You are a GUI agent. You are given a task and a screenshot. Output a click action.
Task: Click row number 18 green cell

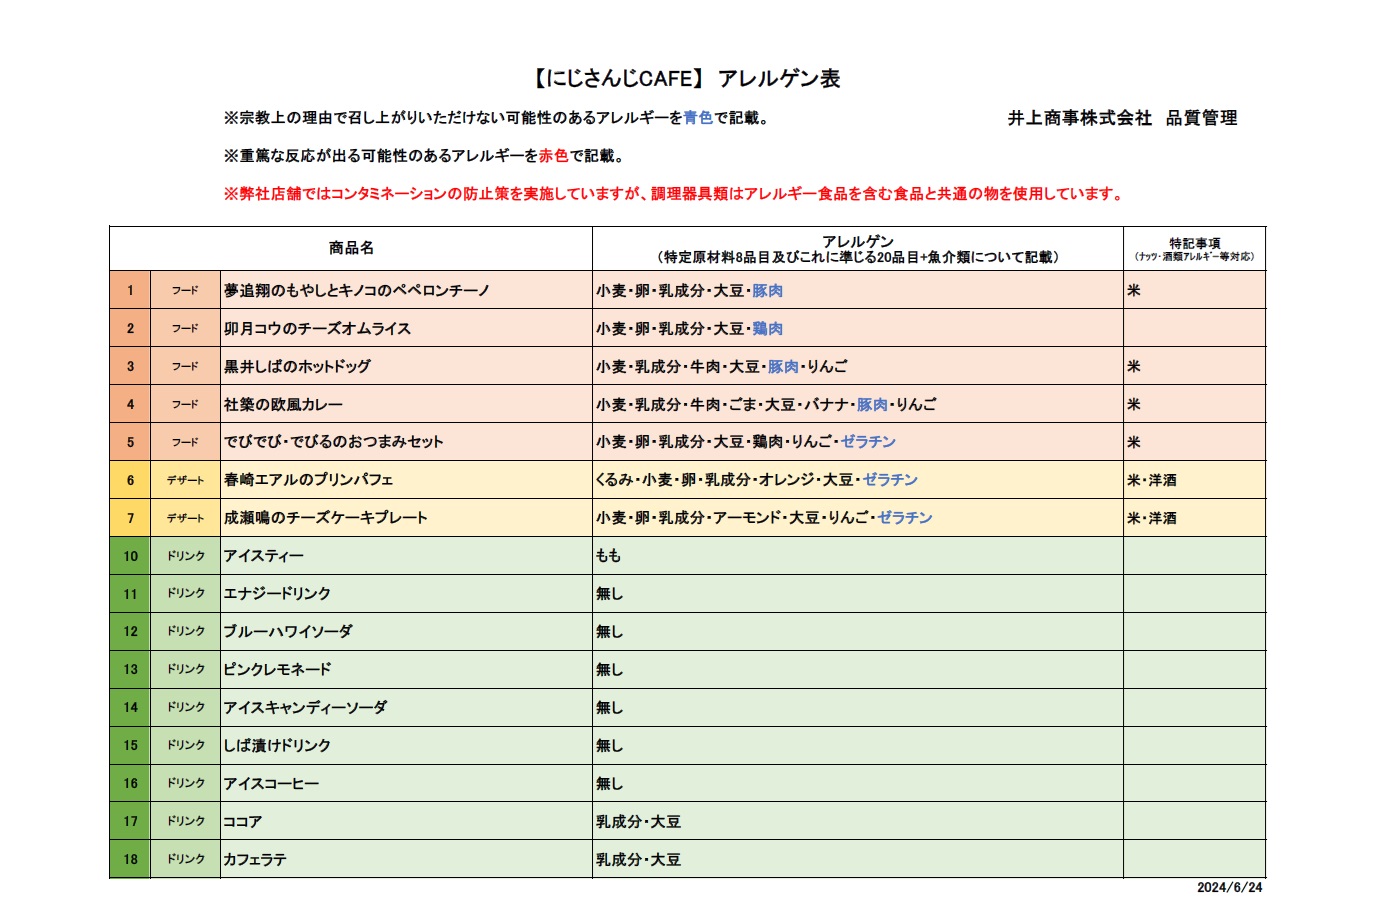coord(130,860)
